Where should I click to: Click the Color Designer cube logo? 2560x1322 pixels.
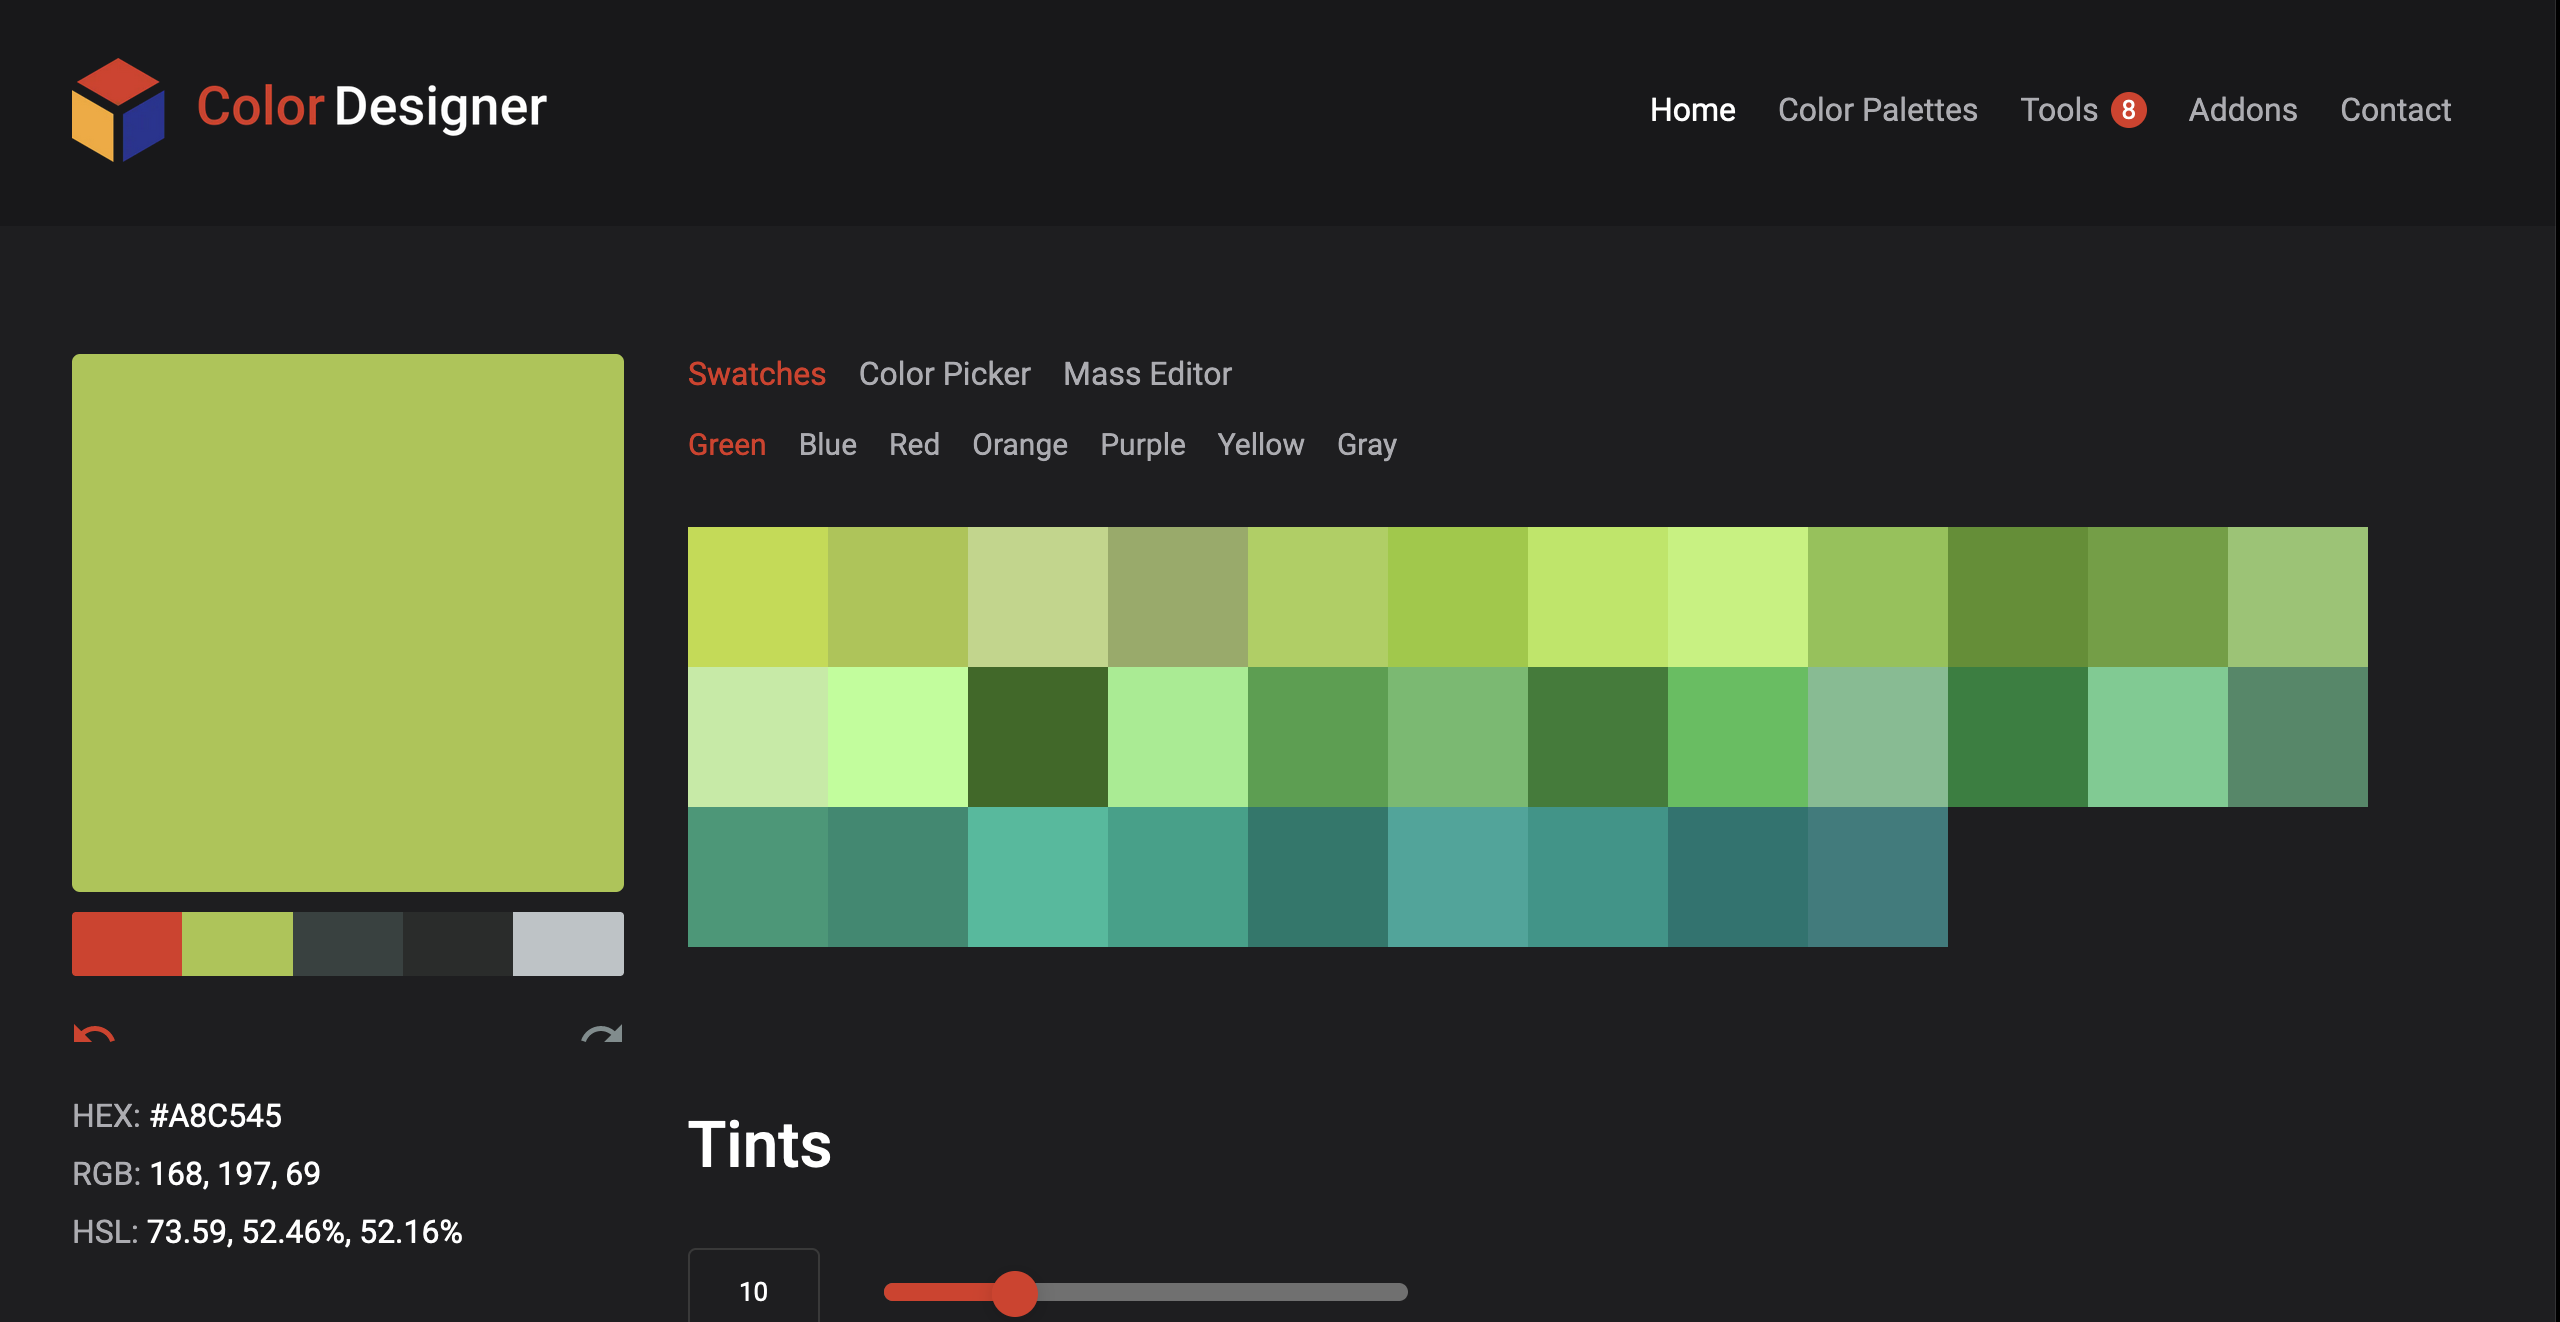click(118, 110)
